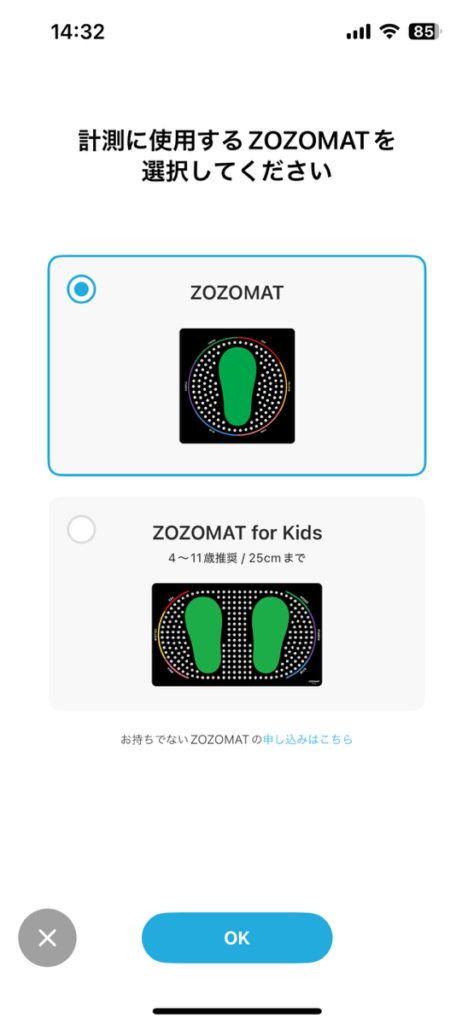Tap the Wi-Fi status icon
Screen dimensions: 474x1024
390,31
